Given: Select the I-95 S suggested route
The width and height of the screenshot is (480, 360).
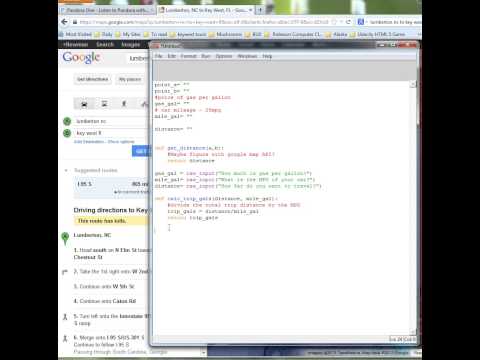Looking at the screenshot, I should point(111,188).
